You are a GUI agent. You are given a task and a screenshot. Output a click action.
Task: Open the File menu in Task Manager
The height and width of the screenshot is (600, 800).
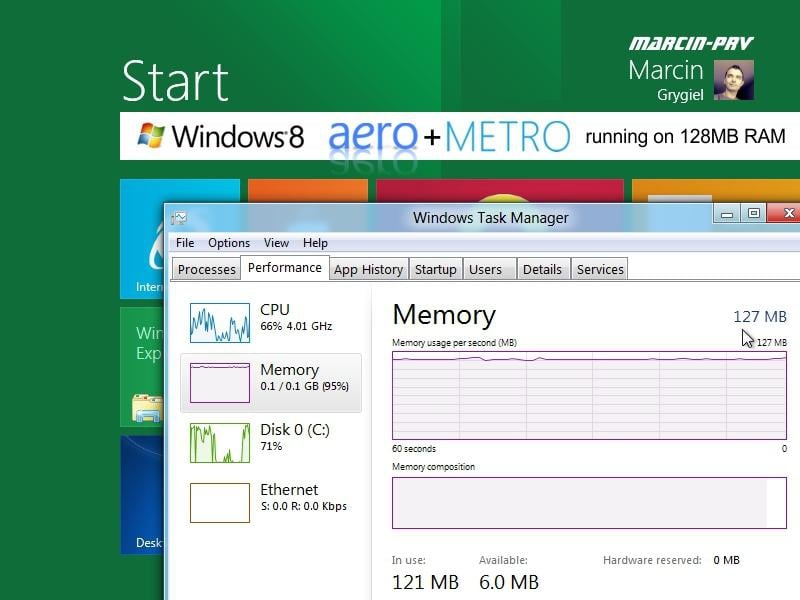click(185, 243)
